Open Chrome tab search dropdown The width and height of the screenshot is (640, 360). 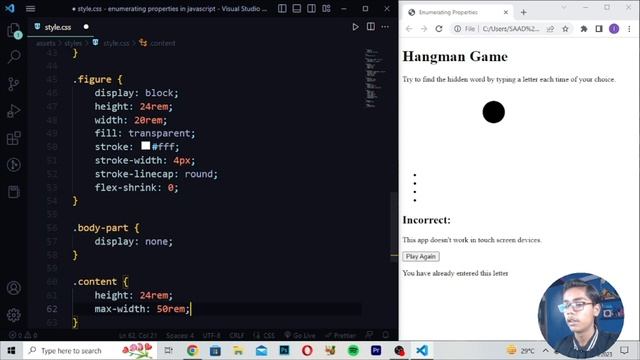564,8
